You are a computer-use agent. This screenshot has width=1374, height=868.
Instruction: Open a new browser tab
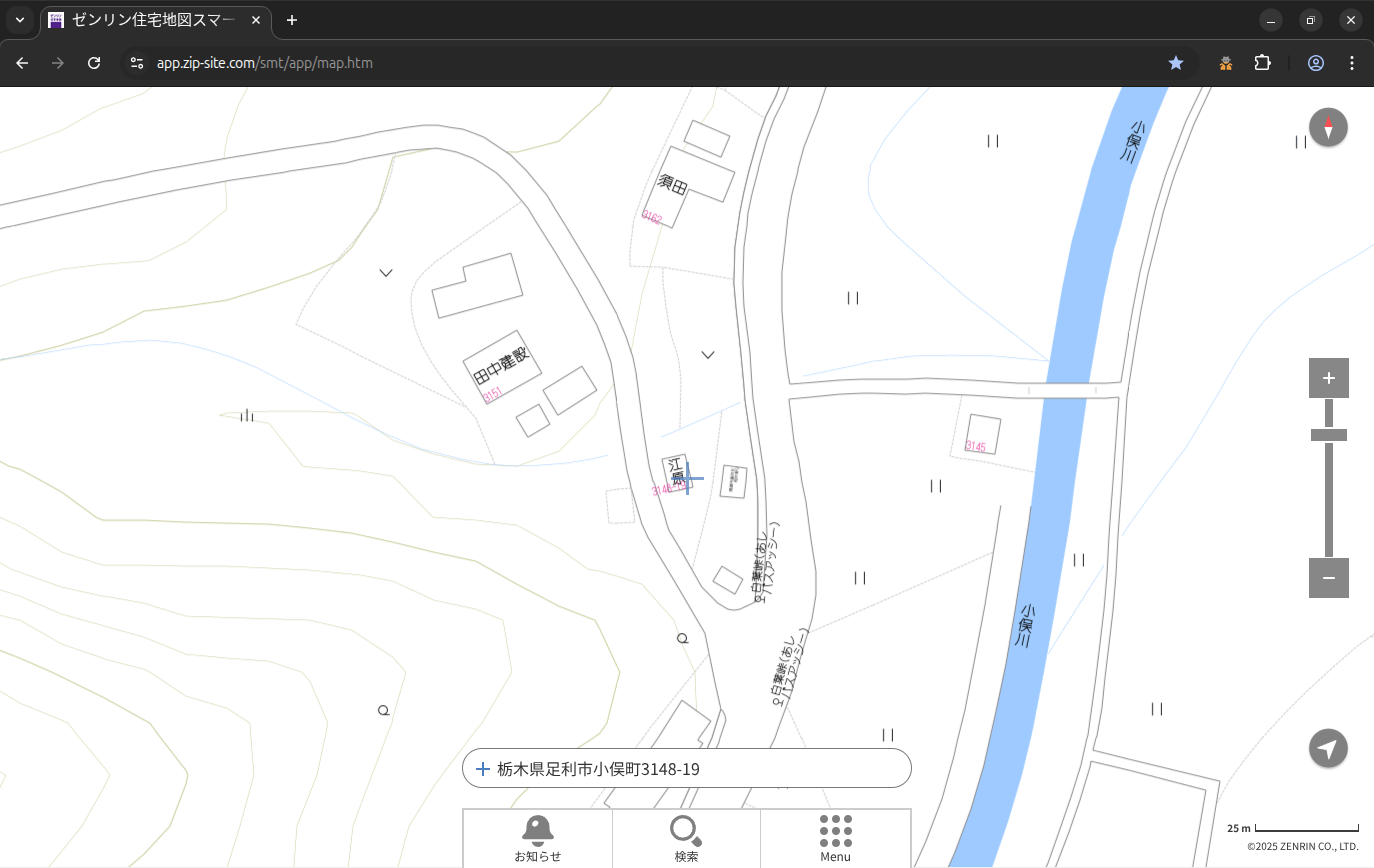click(292, 20)
